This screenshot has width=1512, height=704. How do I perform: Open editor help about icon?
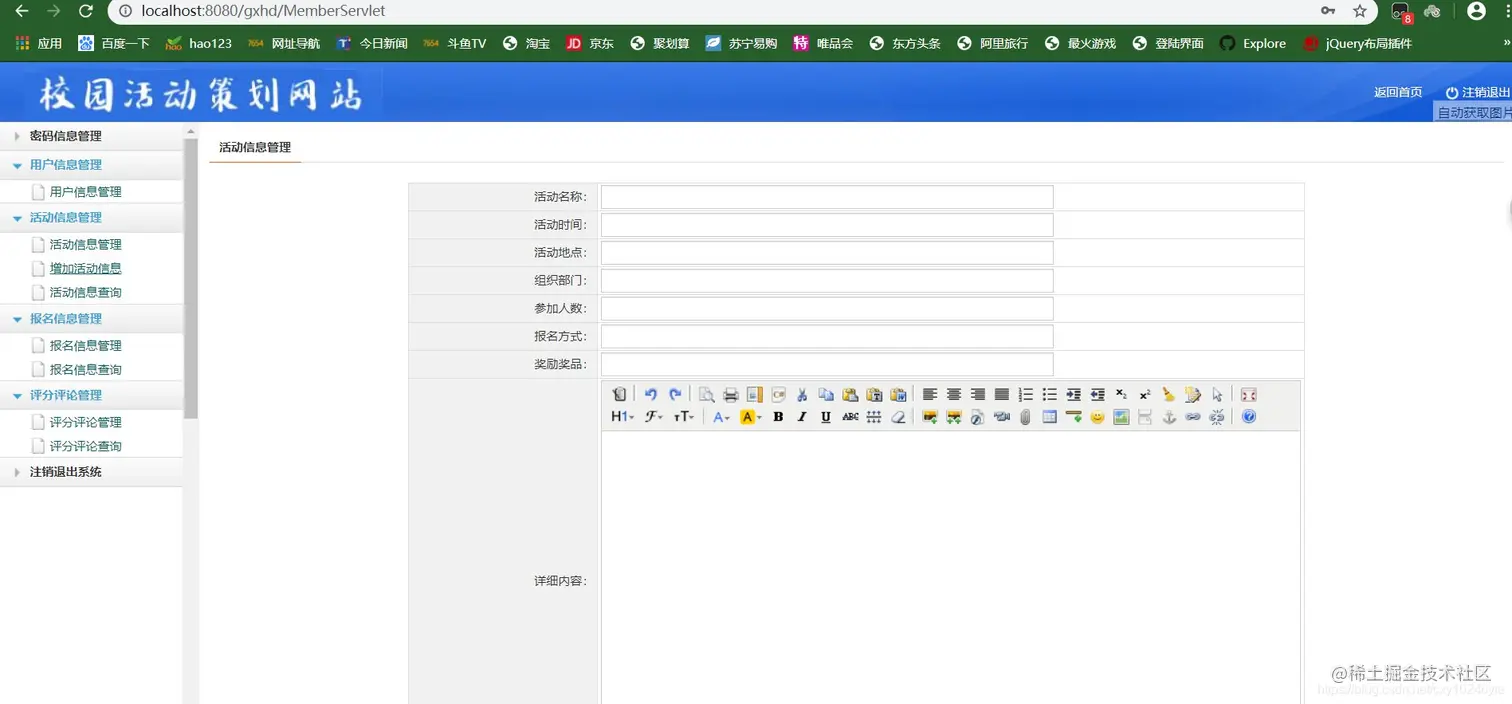(x=1249, y=417)
